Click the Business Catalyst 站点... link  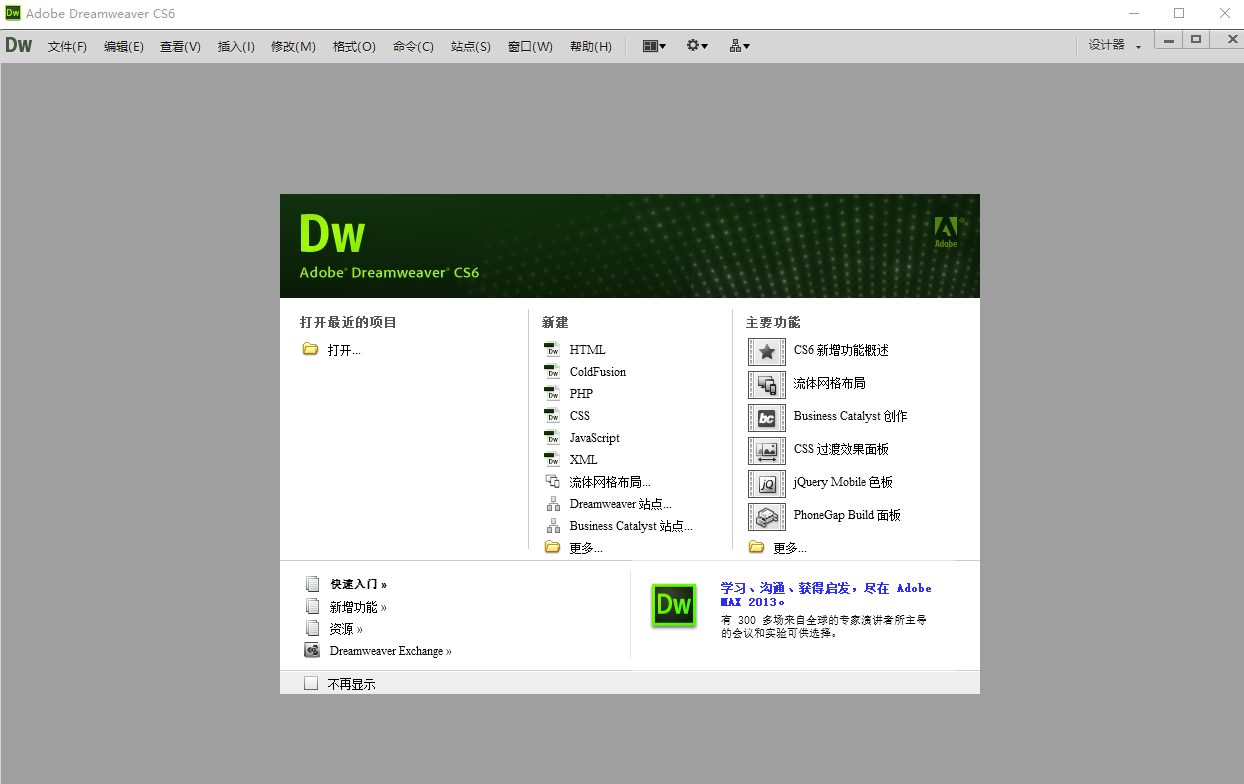tap(631, 526)
